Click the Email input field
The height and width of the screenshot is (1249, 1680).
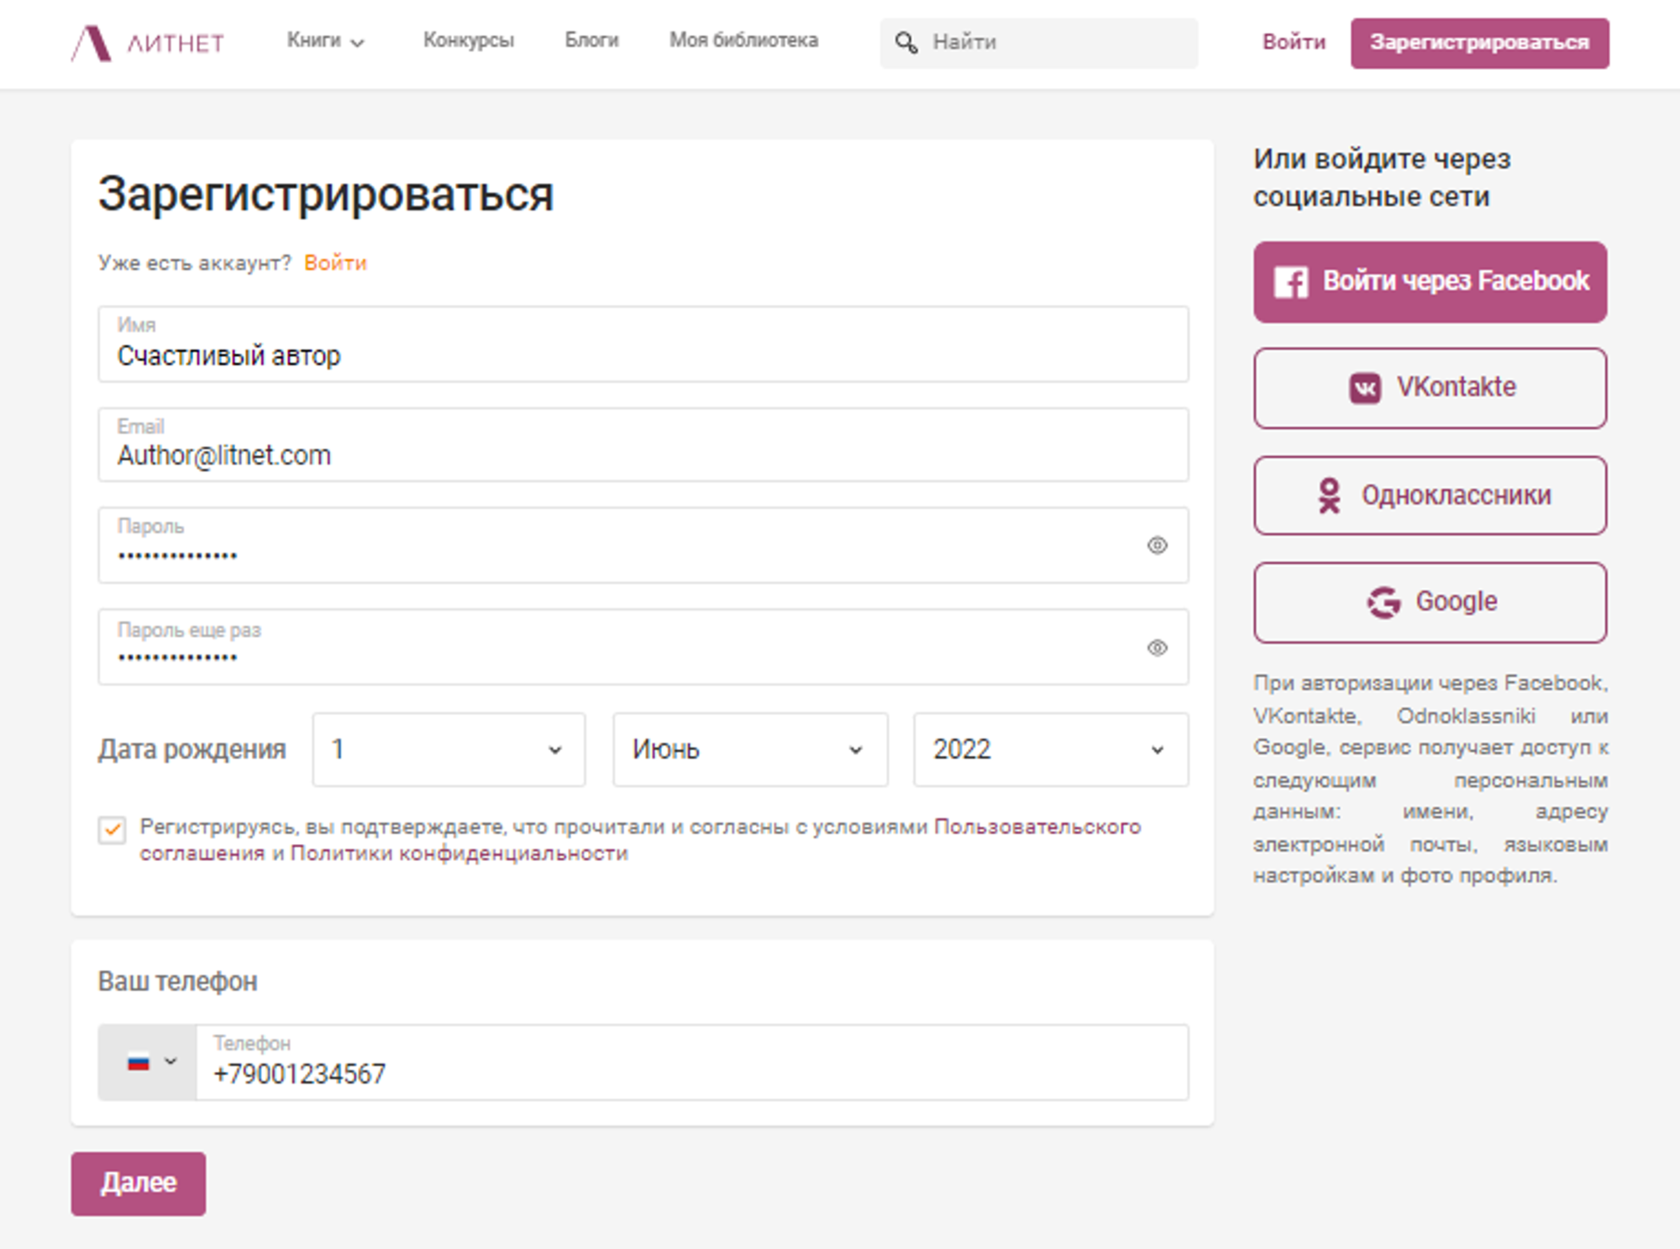point(643,445)
